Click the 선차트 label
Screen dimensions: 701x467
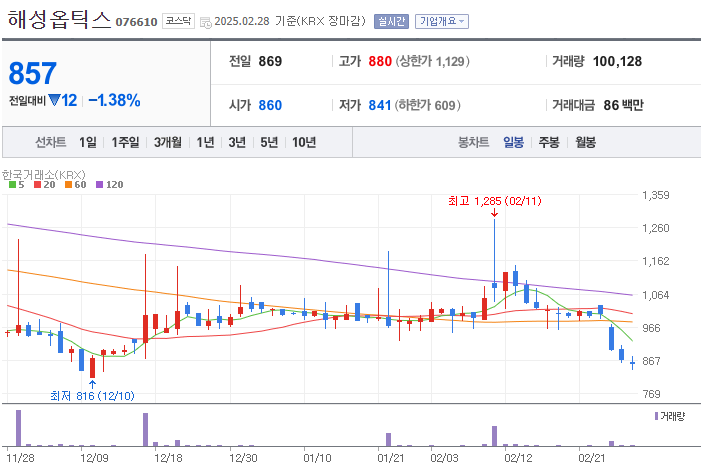coord(51,143)
